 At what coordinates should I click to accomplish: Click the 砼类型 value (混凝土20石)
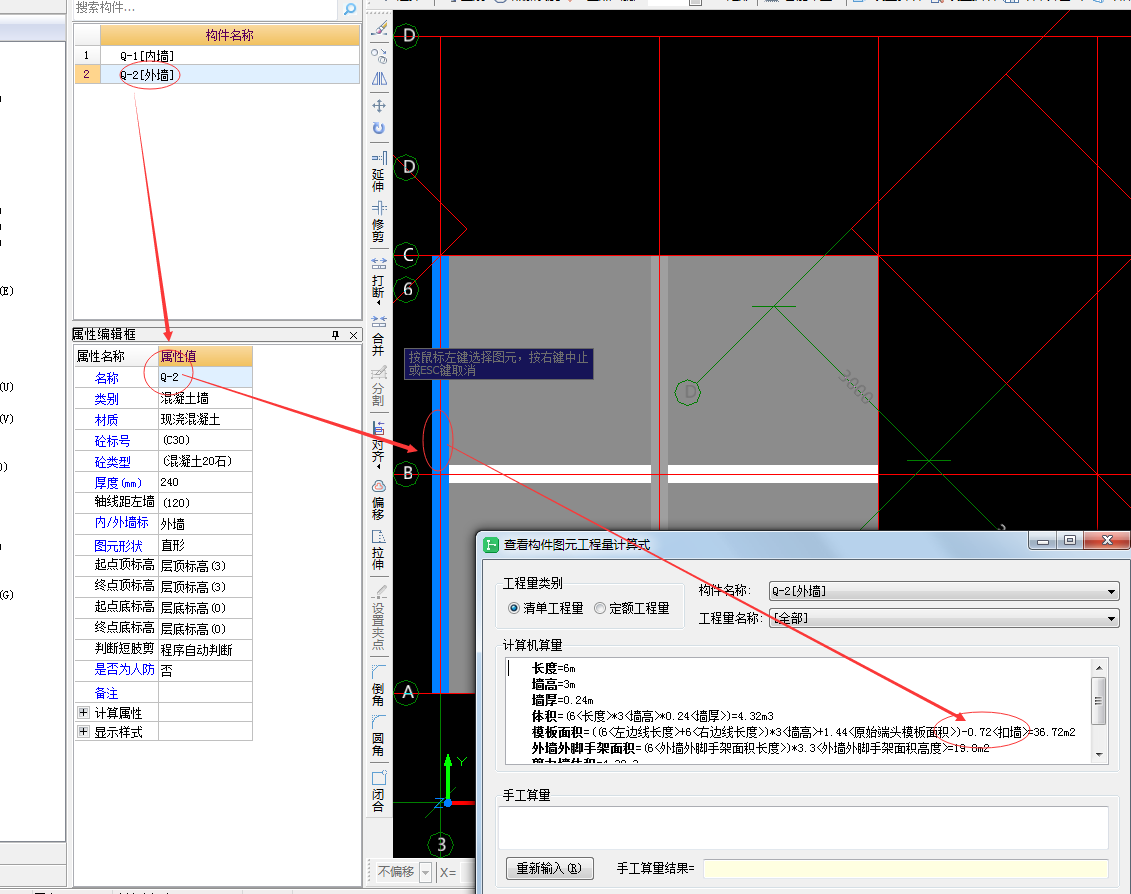pyautogui.click(x=205, y=461)
